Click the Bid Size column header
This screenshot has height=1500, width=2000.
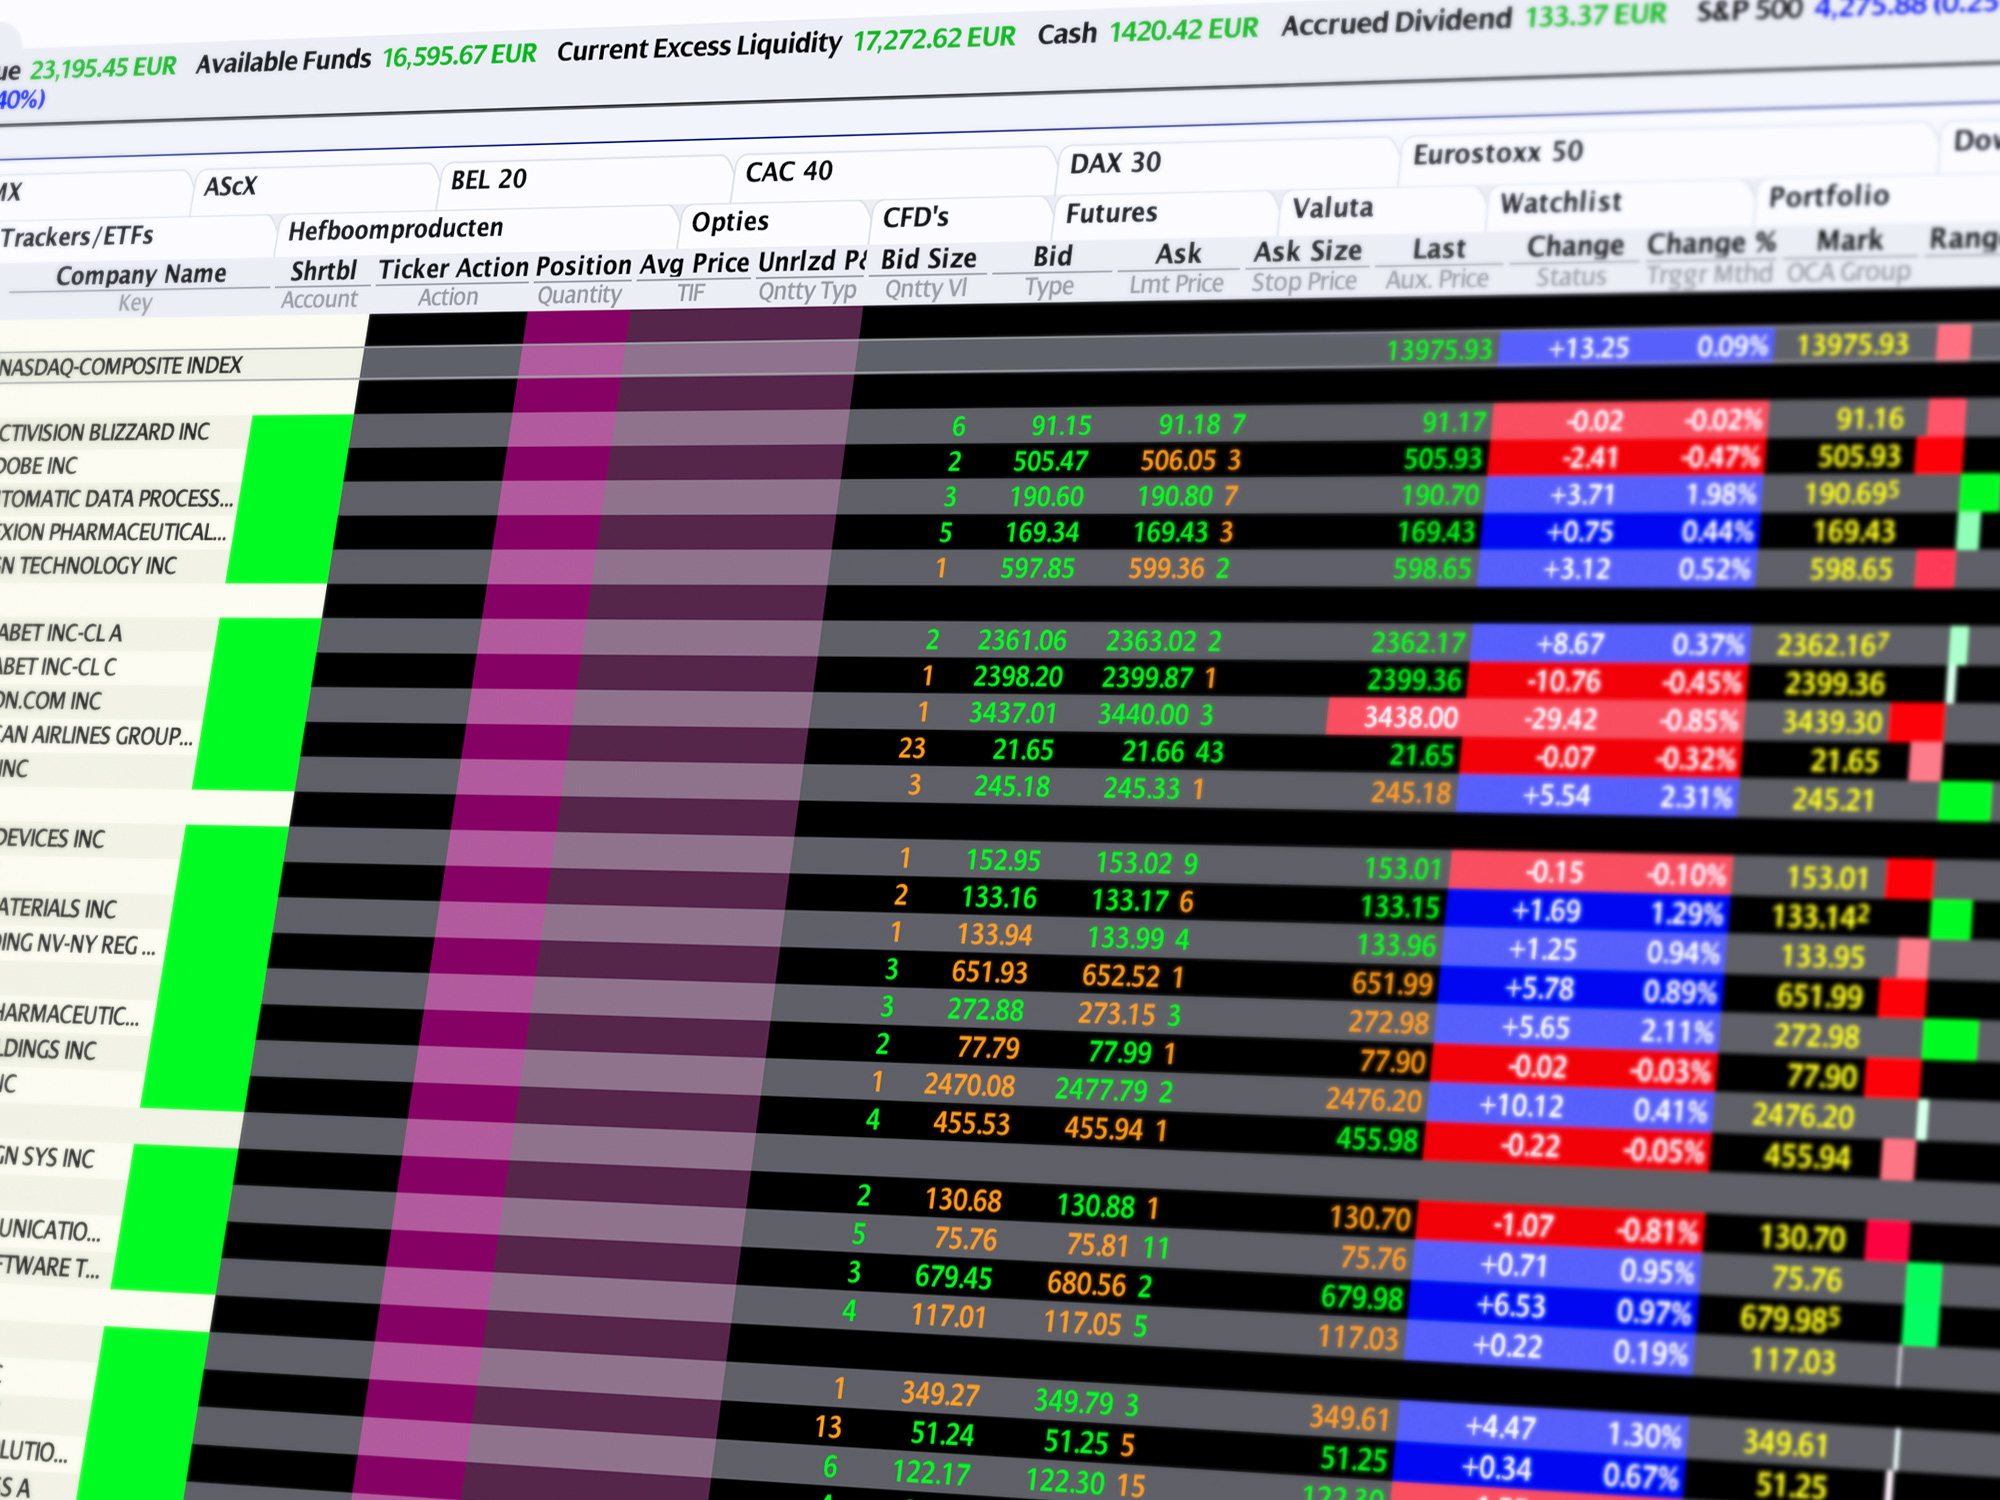coord(928,259)
